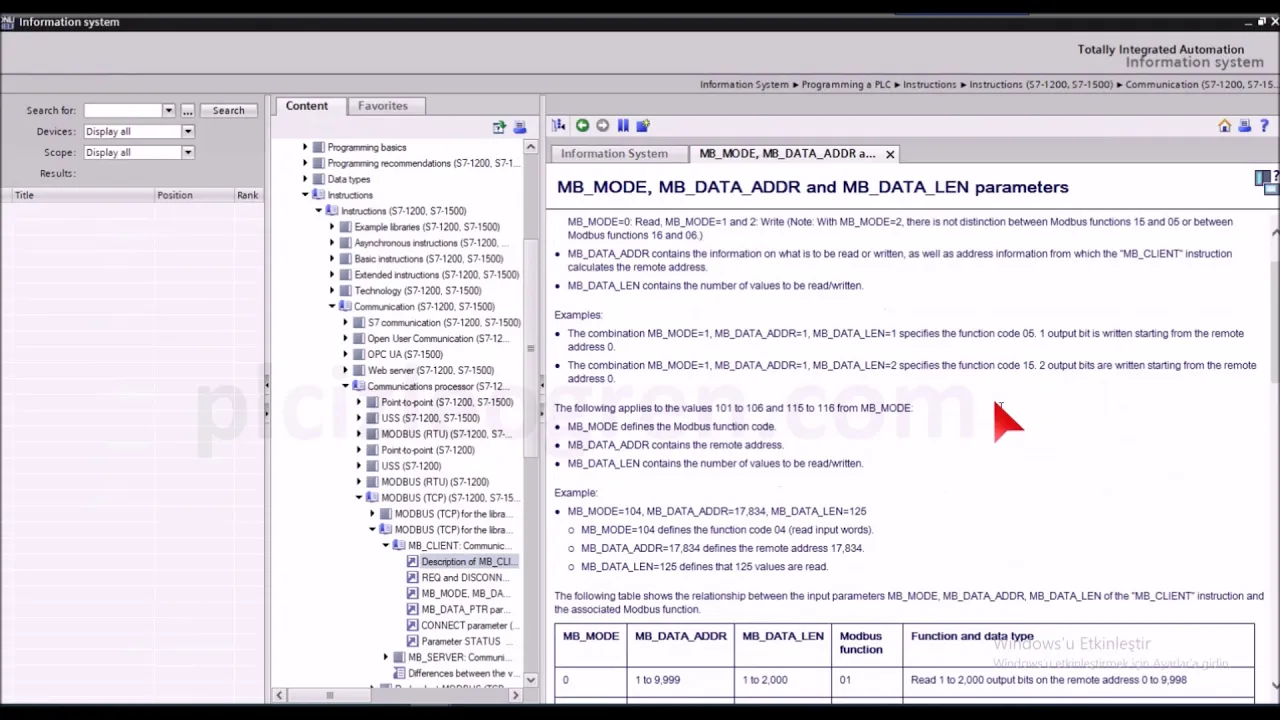Click table cell '1 to 9,999'
The width and height of the screenshot is (1280, 720).
click(x=657, y=680)
